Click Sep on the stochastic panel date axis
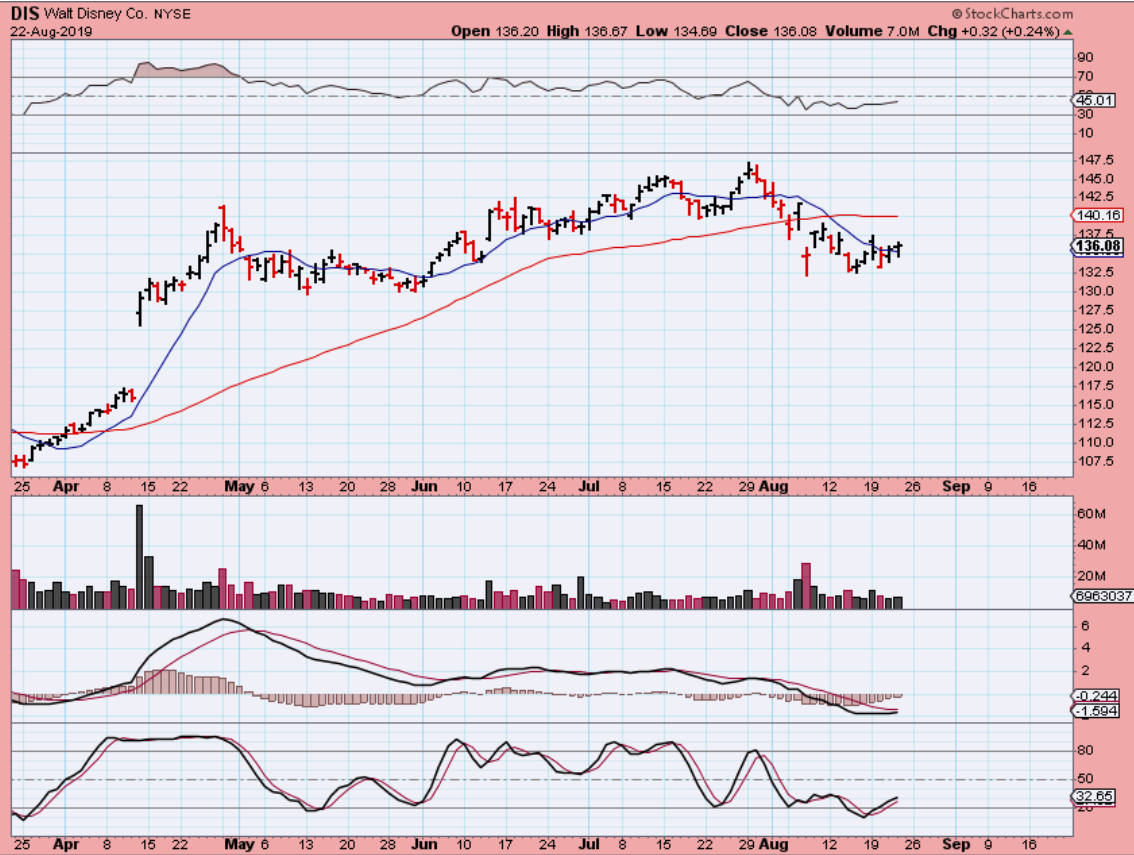Viewport: 1134px width, 855px height. [956, 844]
